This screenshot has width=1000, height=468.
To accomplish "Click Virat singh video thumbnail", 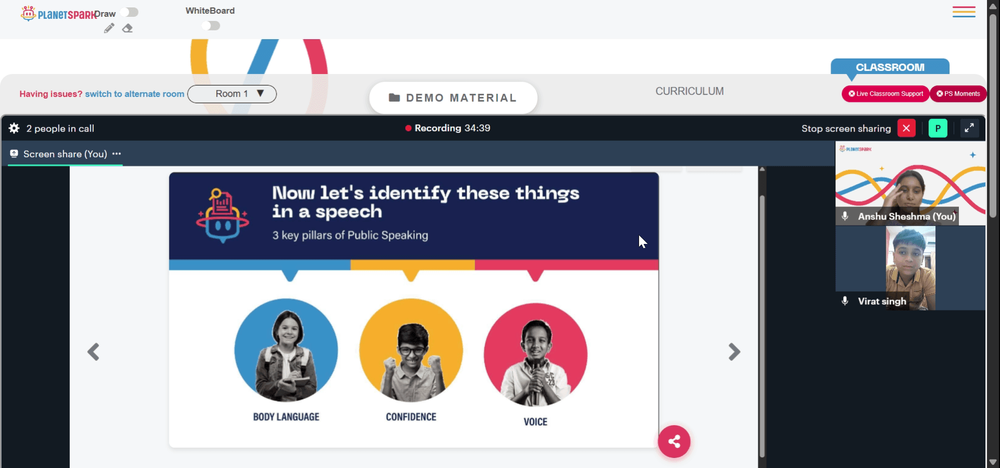I will click(x=910, y=268).
